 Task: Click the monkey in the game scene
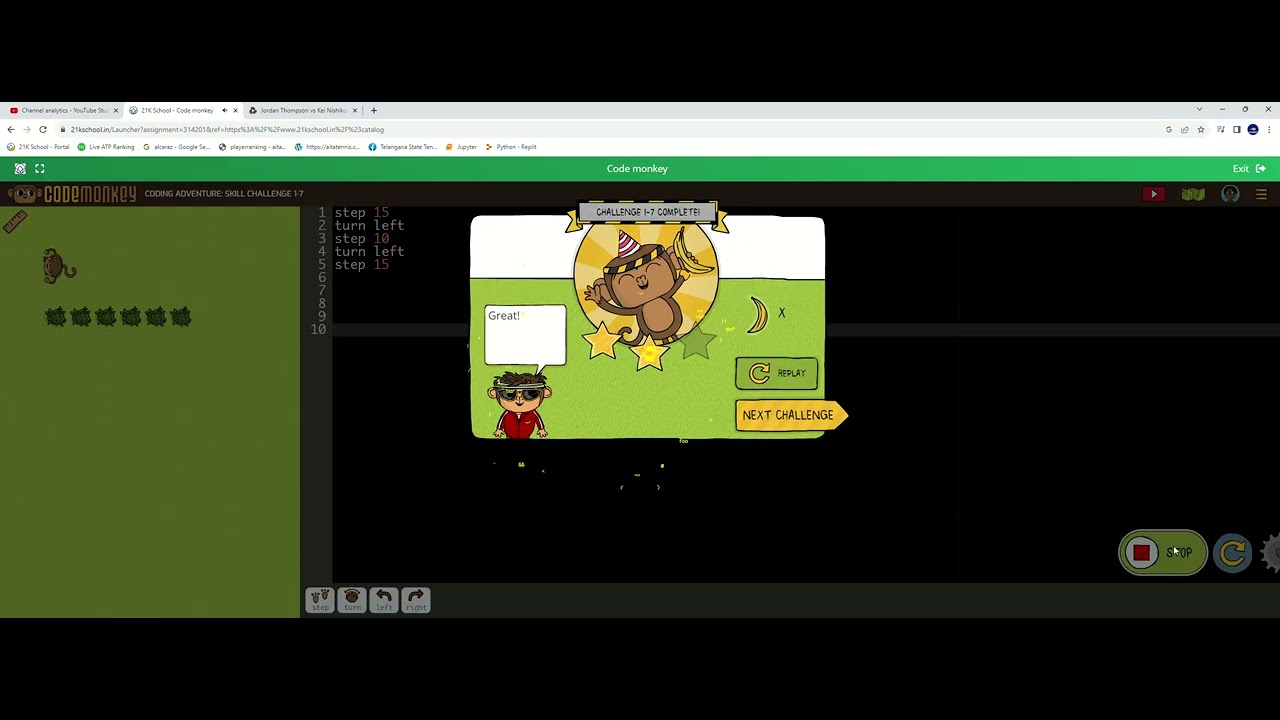pyautogui.click(x=59, y=266)
